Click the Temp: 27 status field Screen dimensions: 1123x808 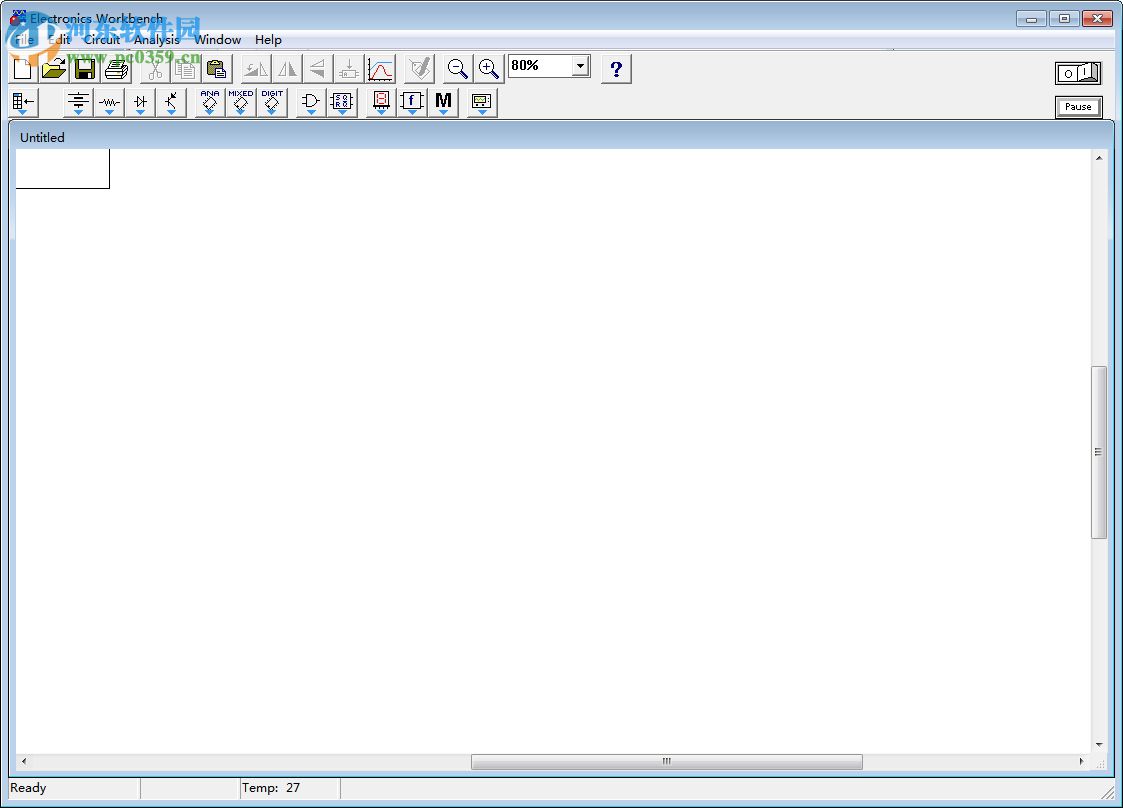290,788
